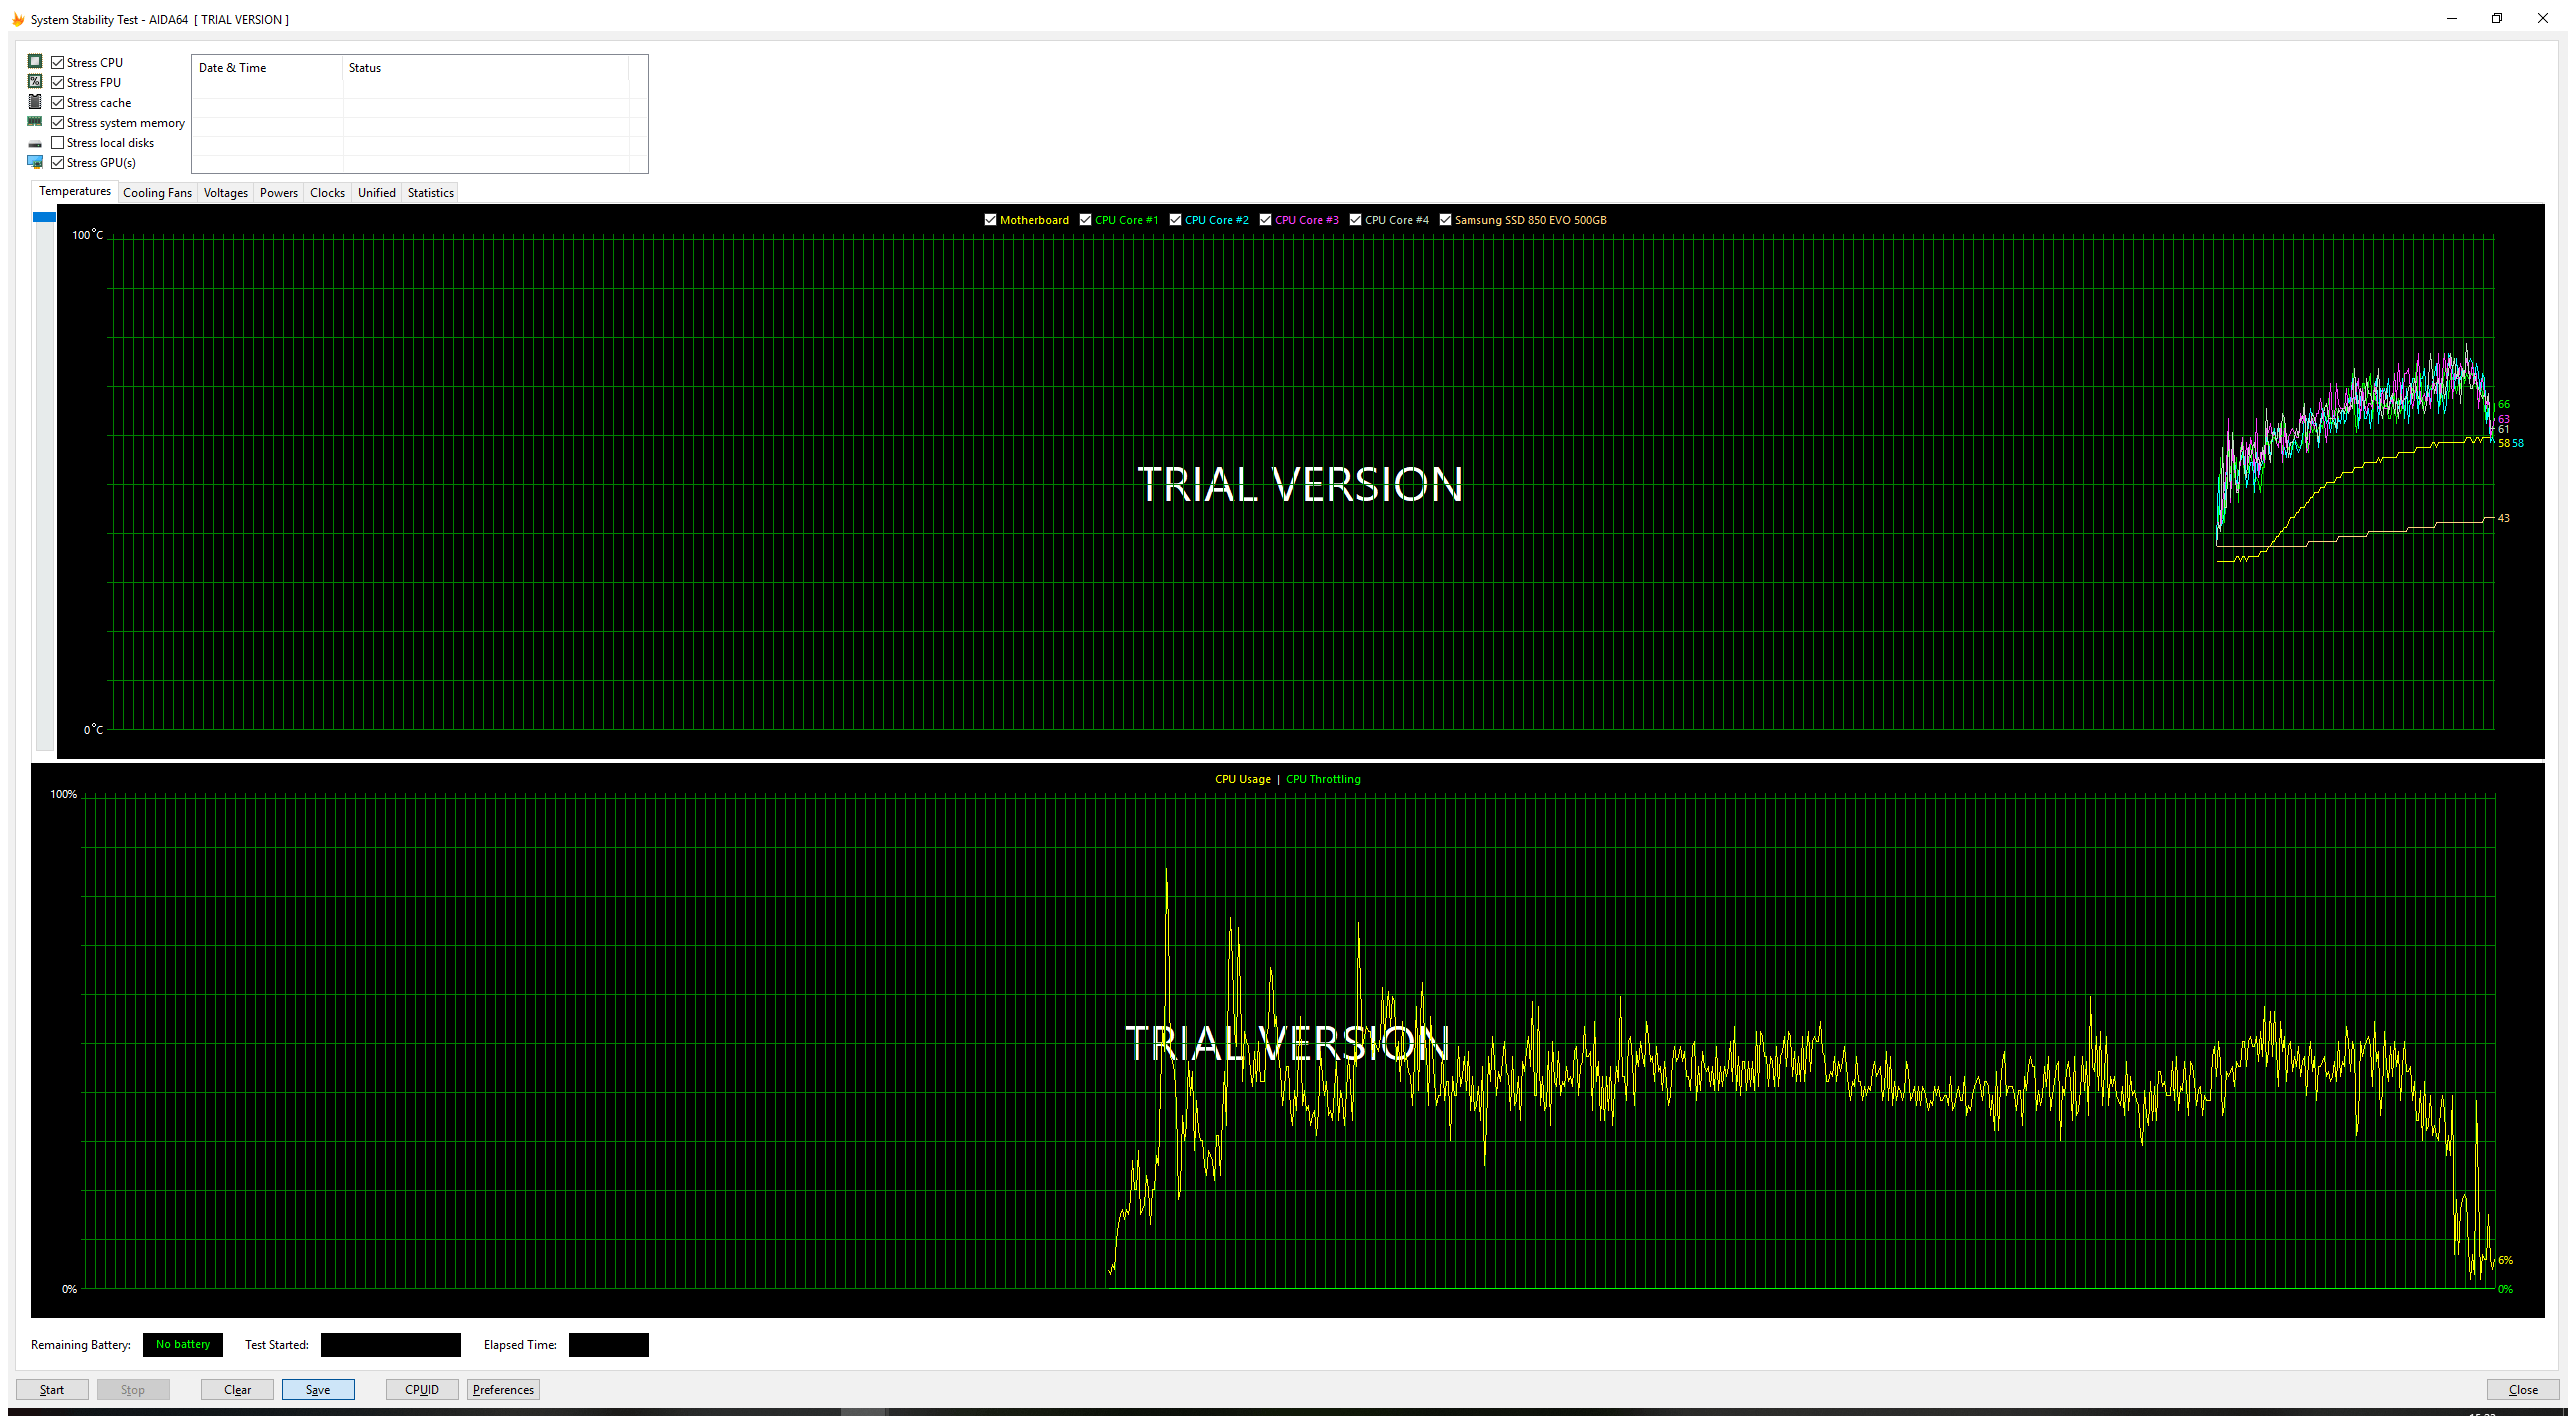Click the GPU monitor icon
Image resolution: width=2576 pixels, height=1416 pixels.
tap(35, 162)
